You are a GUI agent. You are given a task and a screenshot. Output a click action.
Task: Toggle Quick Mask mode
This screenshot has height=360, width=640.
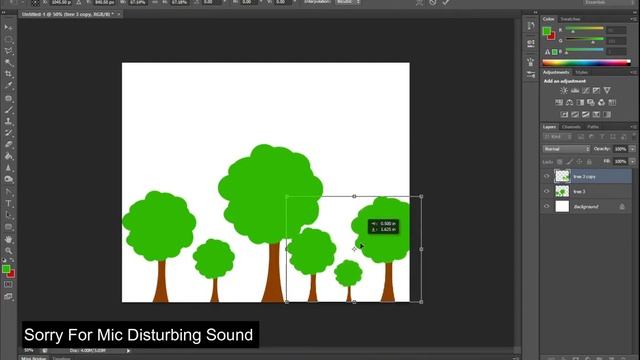pos(8,284)
